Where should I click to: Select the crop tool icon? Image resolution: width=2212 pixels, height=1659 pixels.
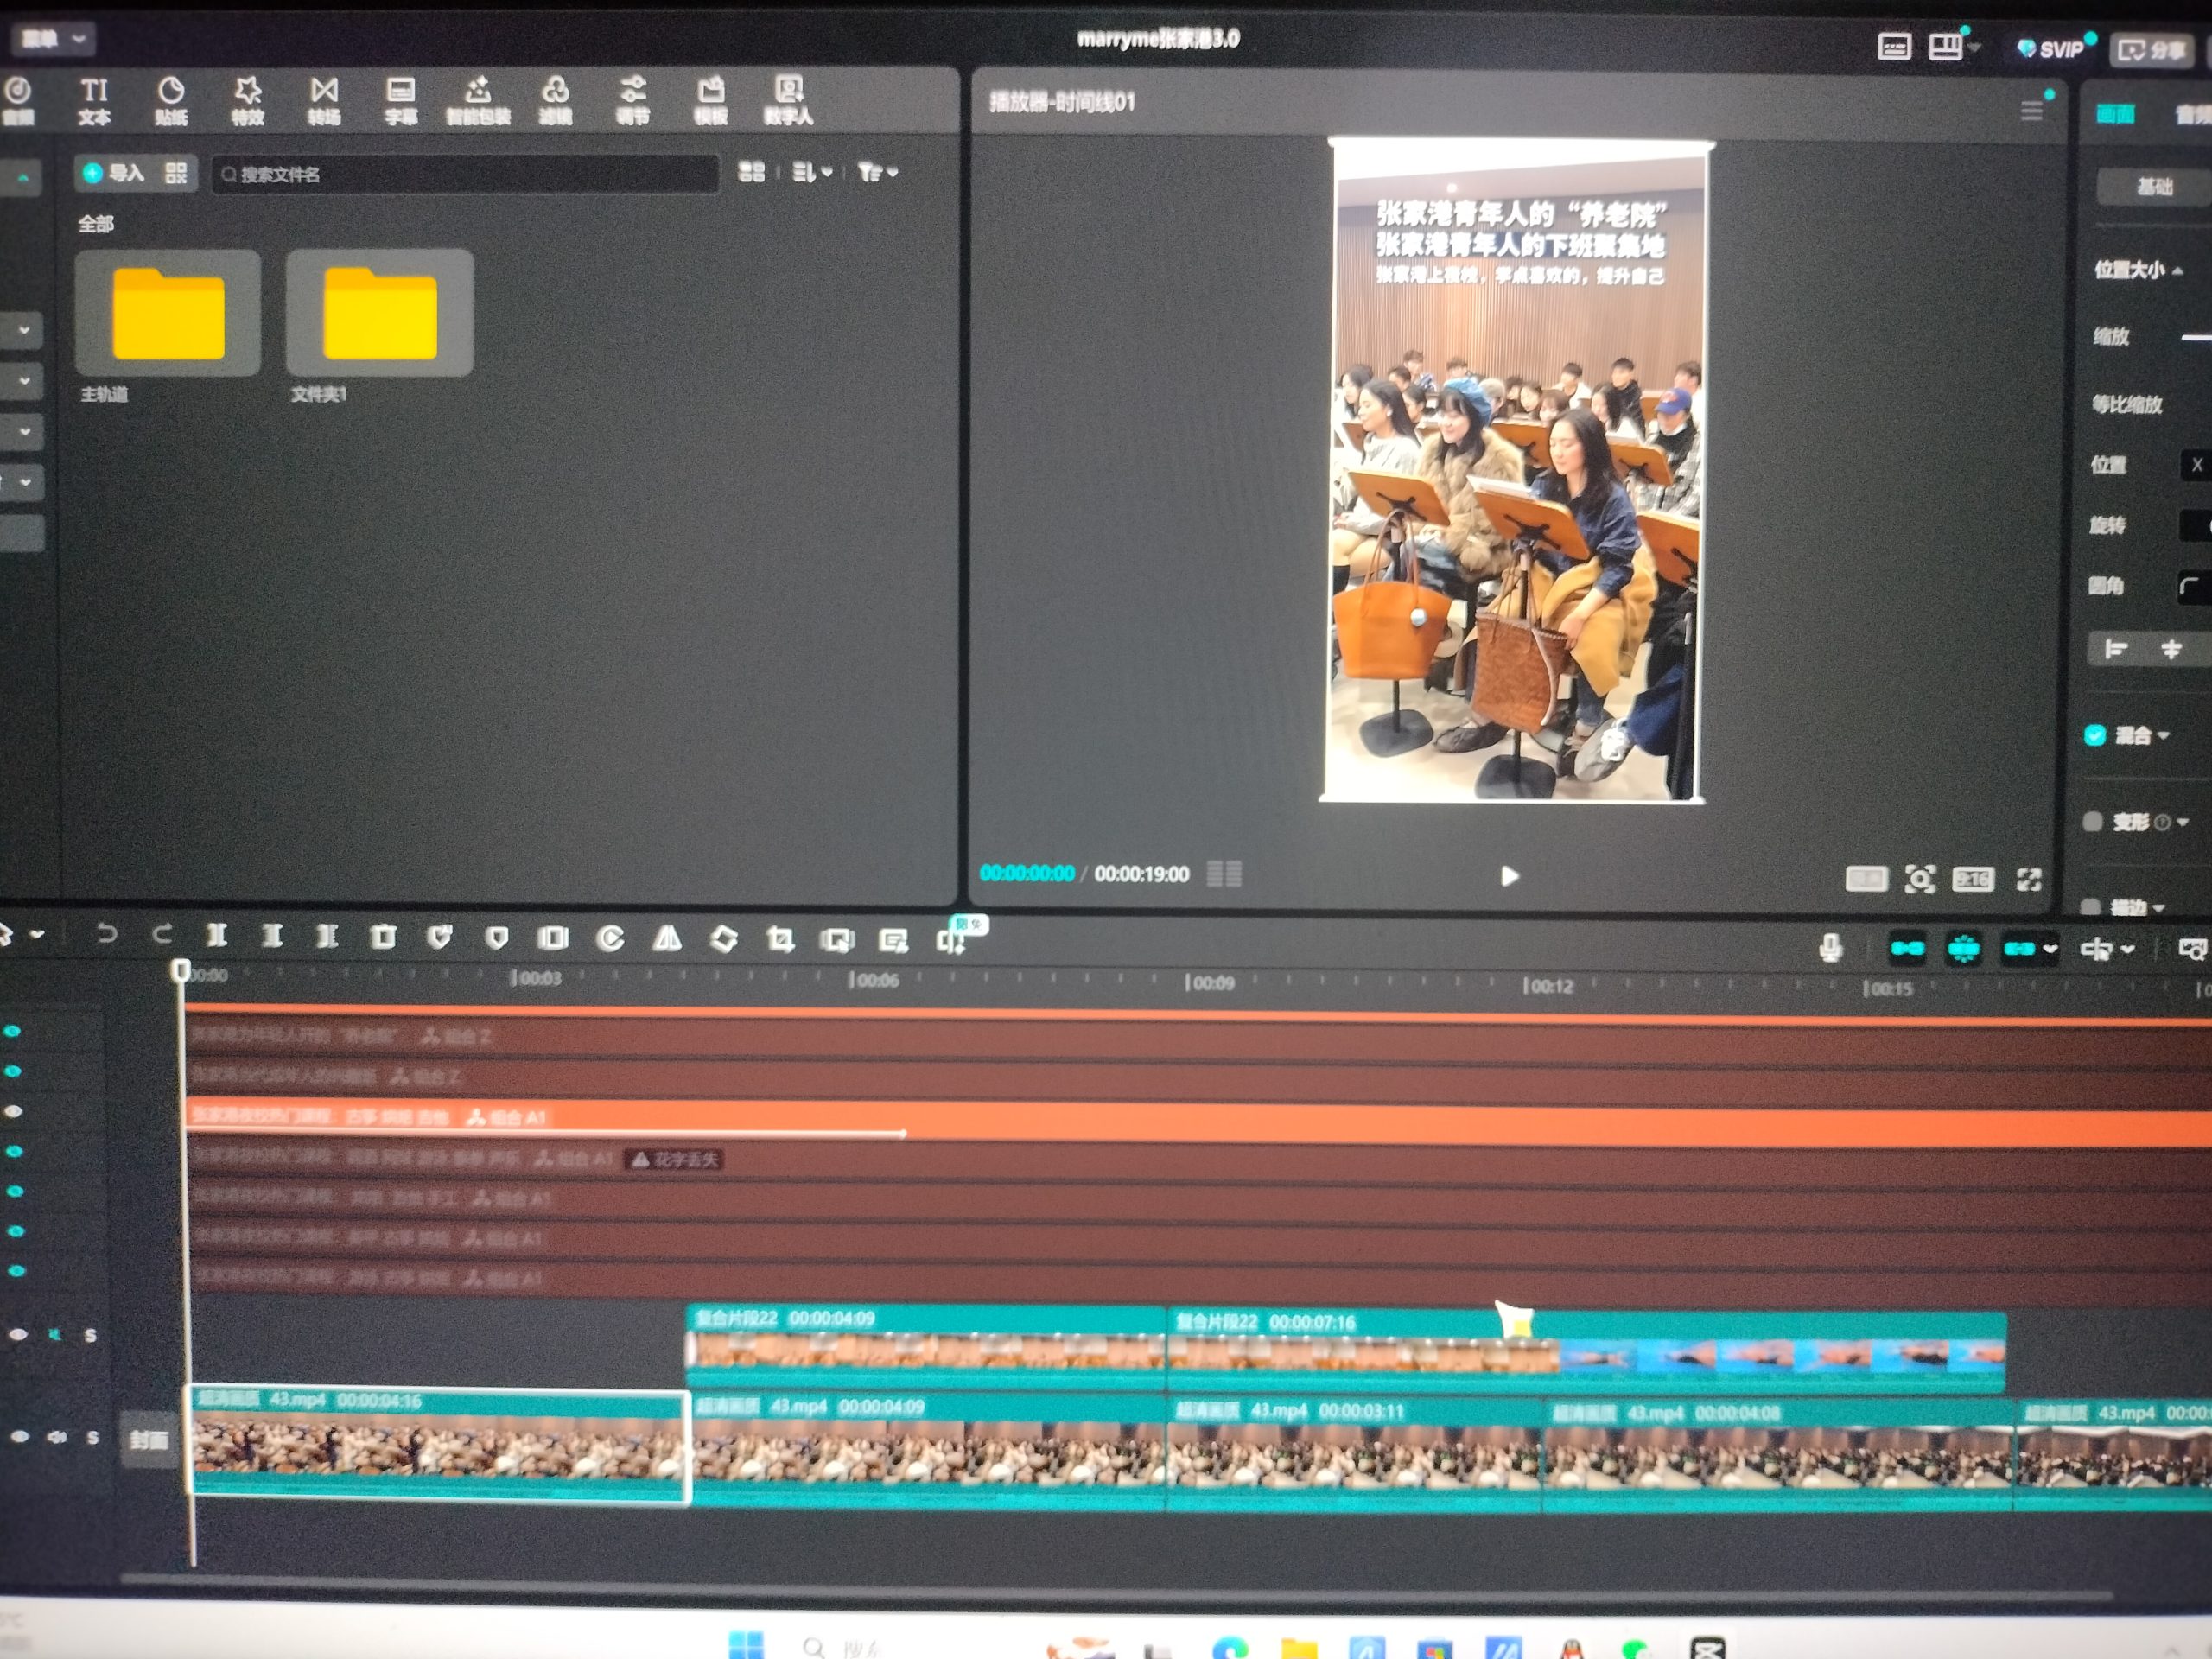click(780, 939)
